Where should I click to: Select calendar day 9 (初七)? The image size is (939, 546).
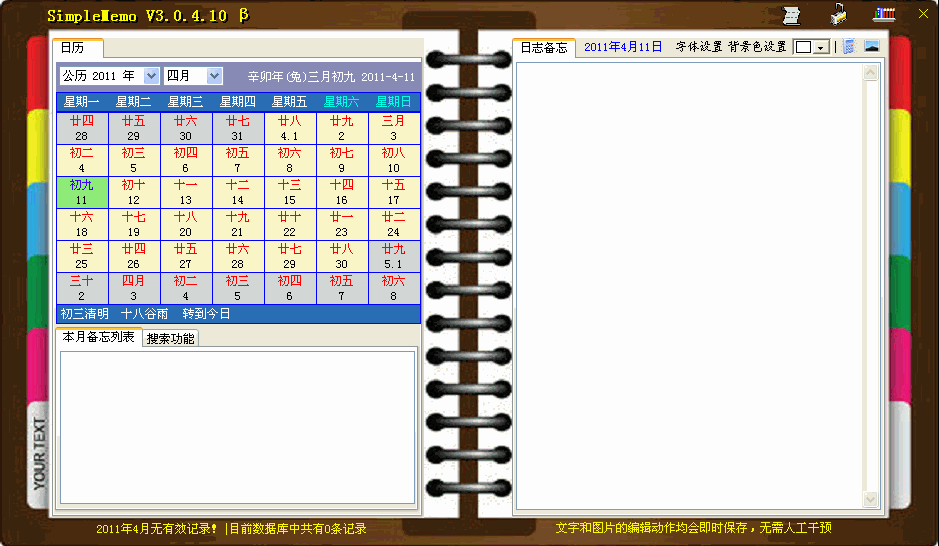point(341,160)
